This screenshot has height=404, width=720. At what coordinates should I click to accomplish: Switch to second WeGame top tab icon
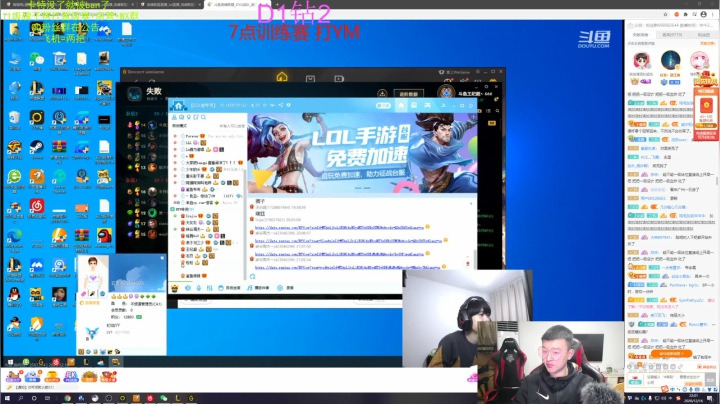pyautogui.click(x=310, y=79)
